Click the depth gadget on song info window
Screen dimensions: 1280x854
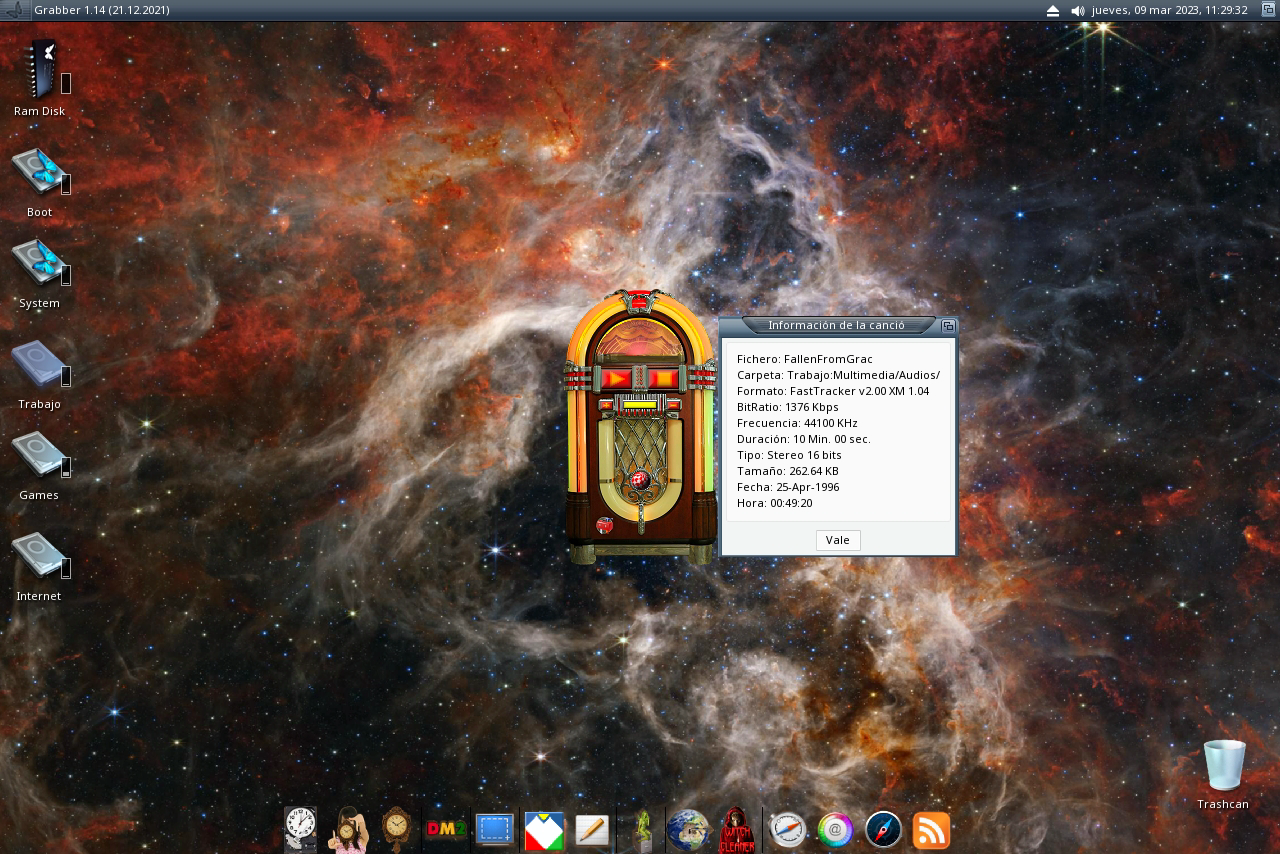(948, 326)
